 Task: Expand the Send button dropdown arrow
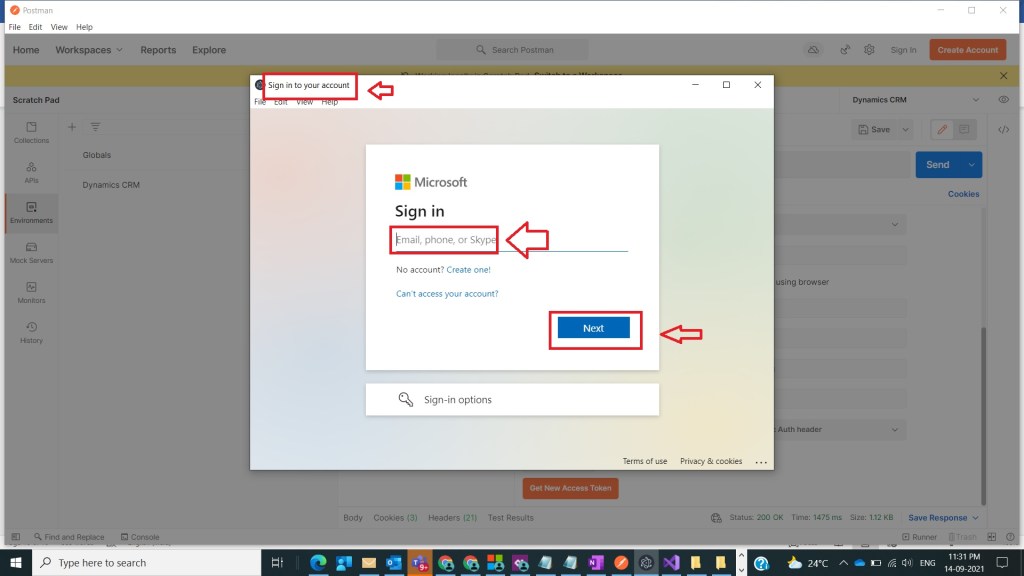click(970, 165)
